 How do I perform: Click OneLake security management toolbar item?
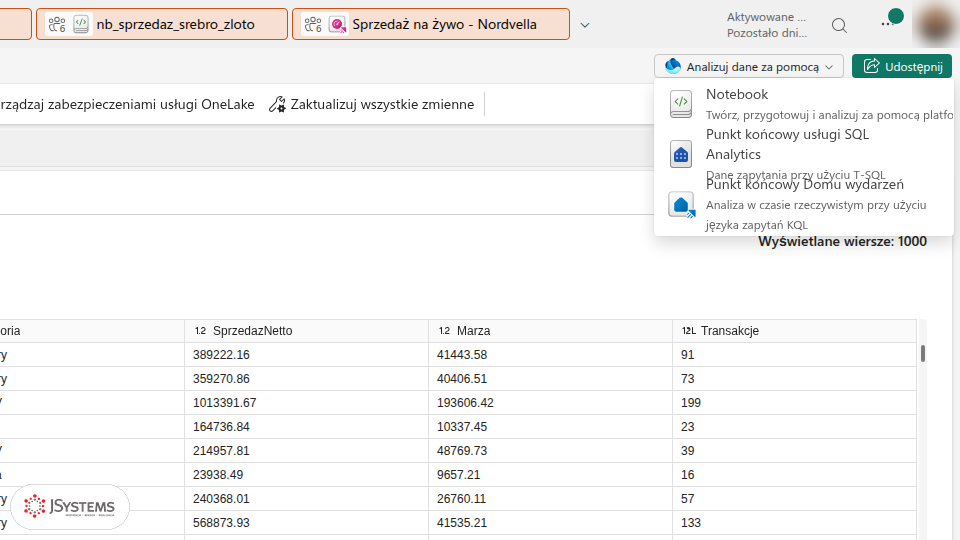(x=127, y=104)
